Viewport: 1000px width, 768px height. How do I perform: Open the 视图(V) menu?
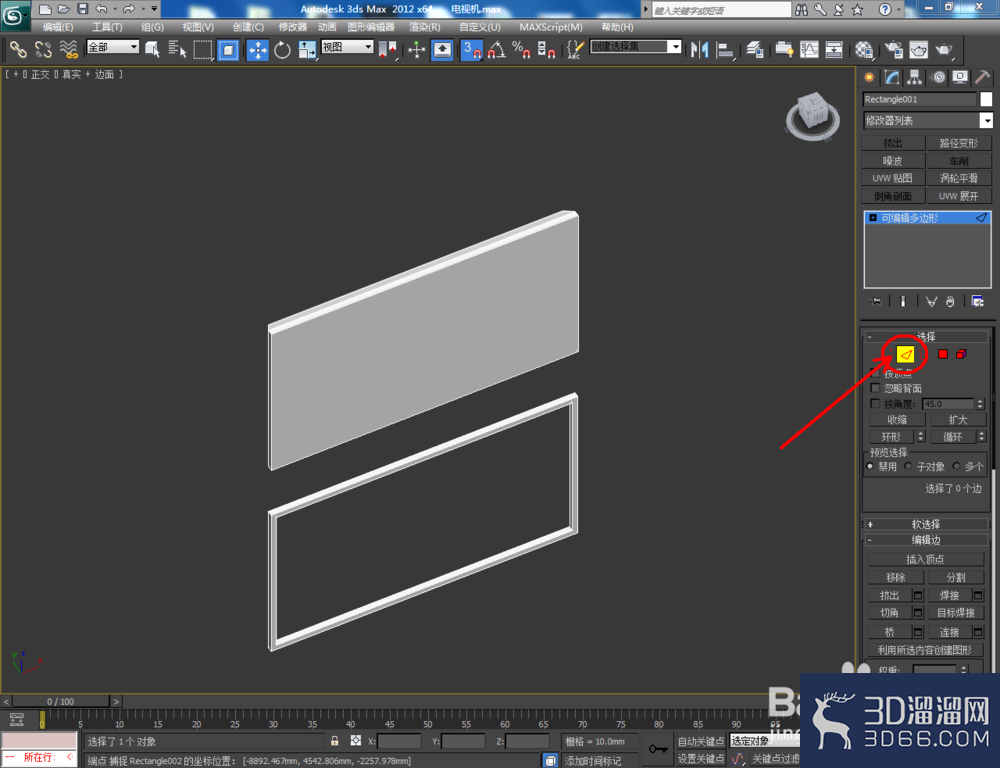[x=198, y=27]
